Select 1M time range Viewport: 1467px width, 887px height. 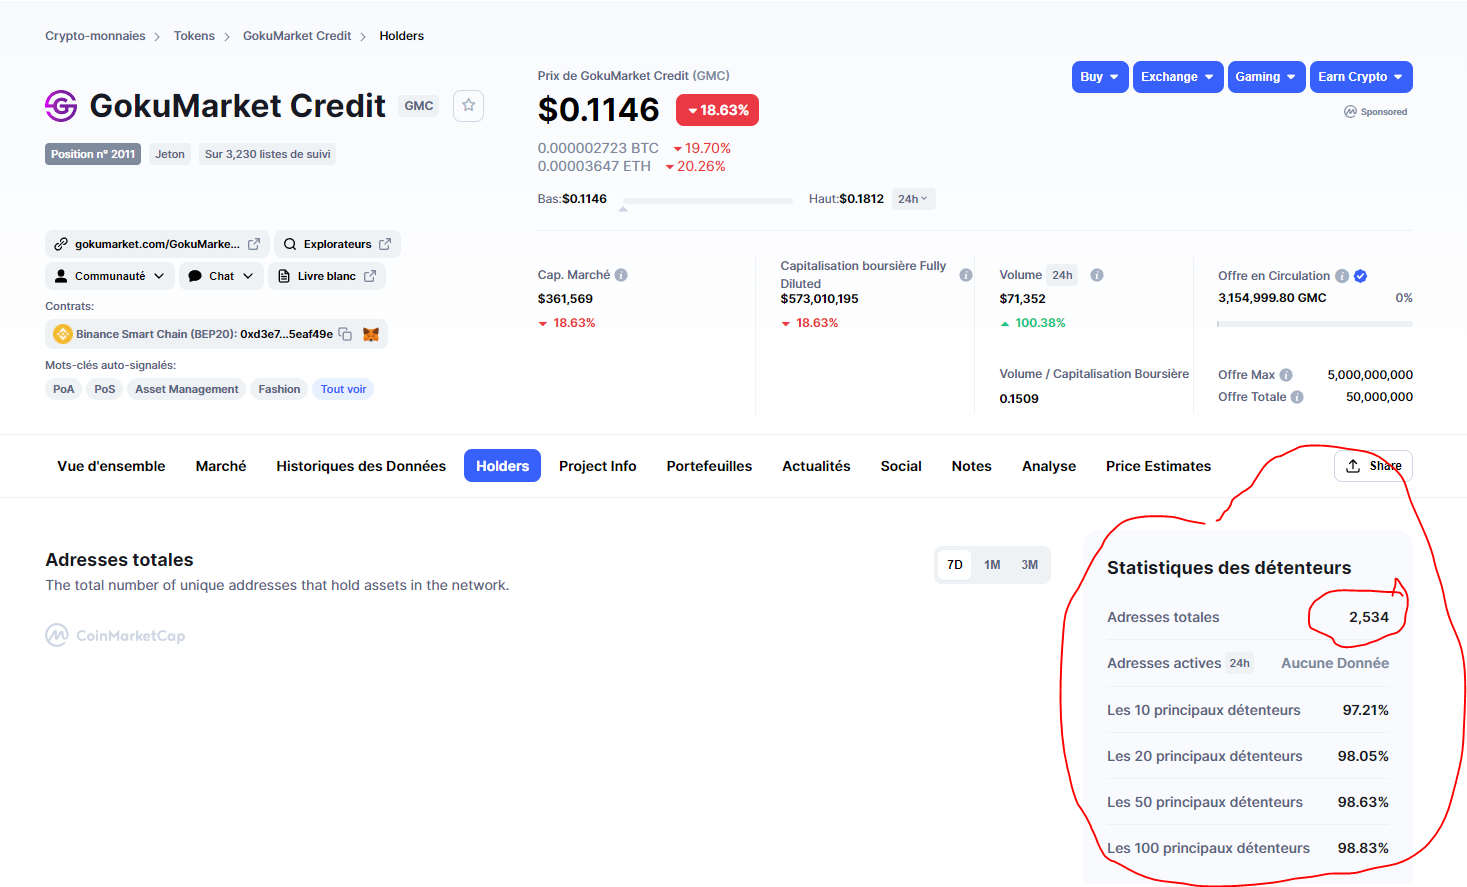(992, 565)
